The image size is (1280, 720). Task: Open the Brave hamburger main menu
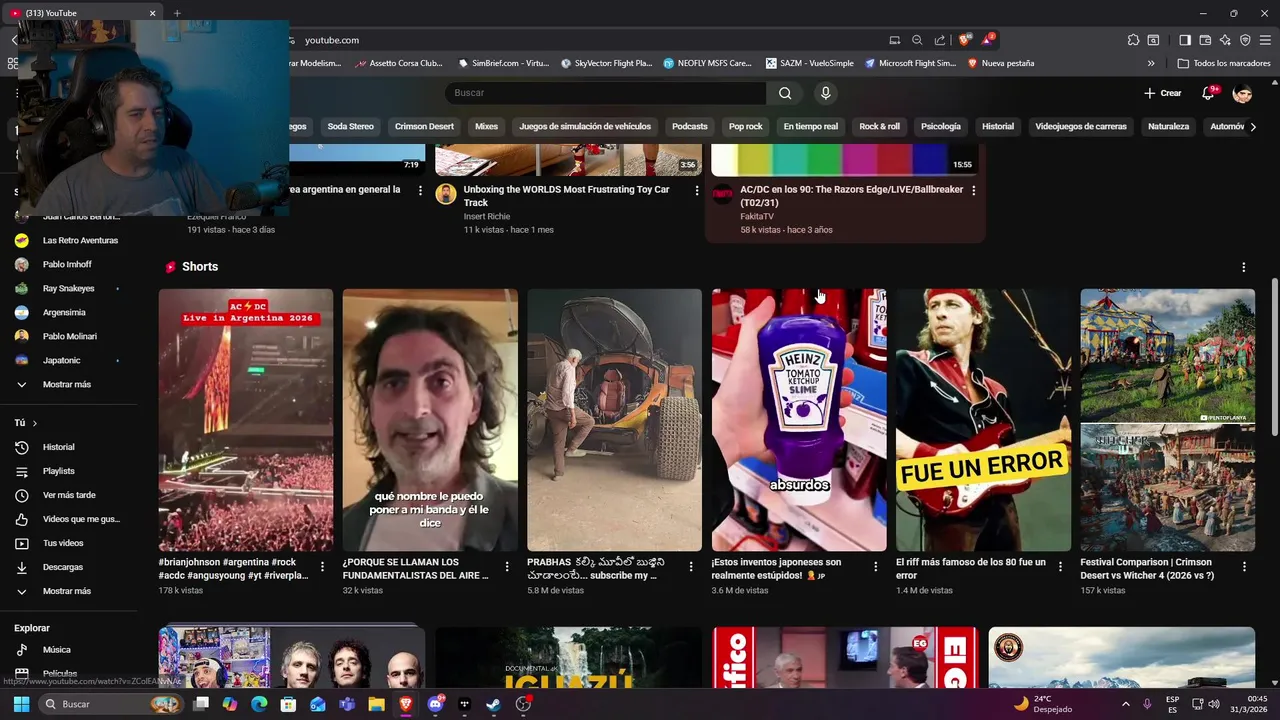(x=1265, y=40)
